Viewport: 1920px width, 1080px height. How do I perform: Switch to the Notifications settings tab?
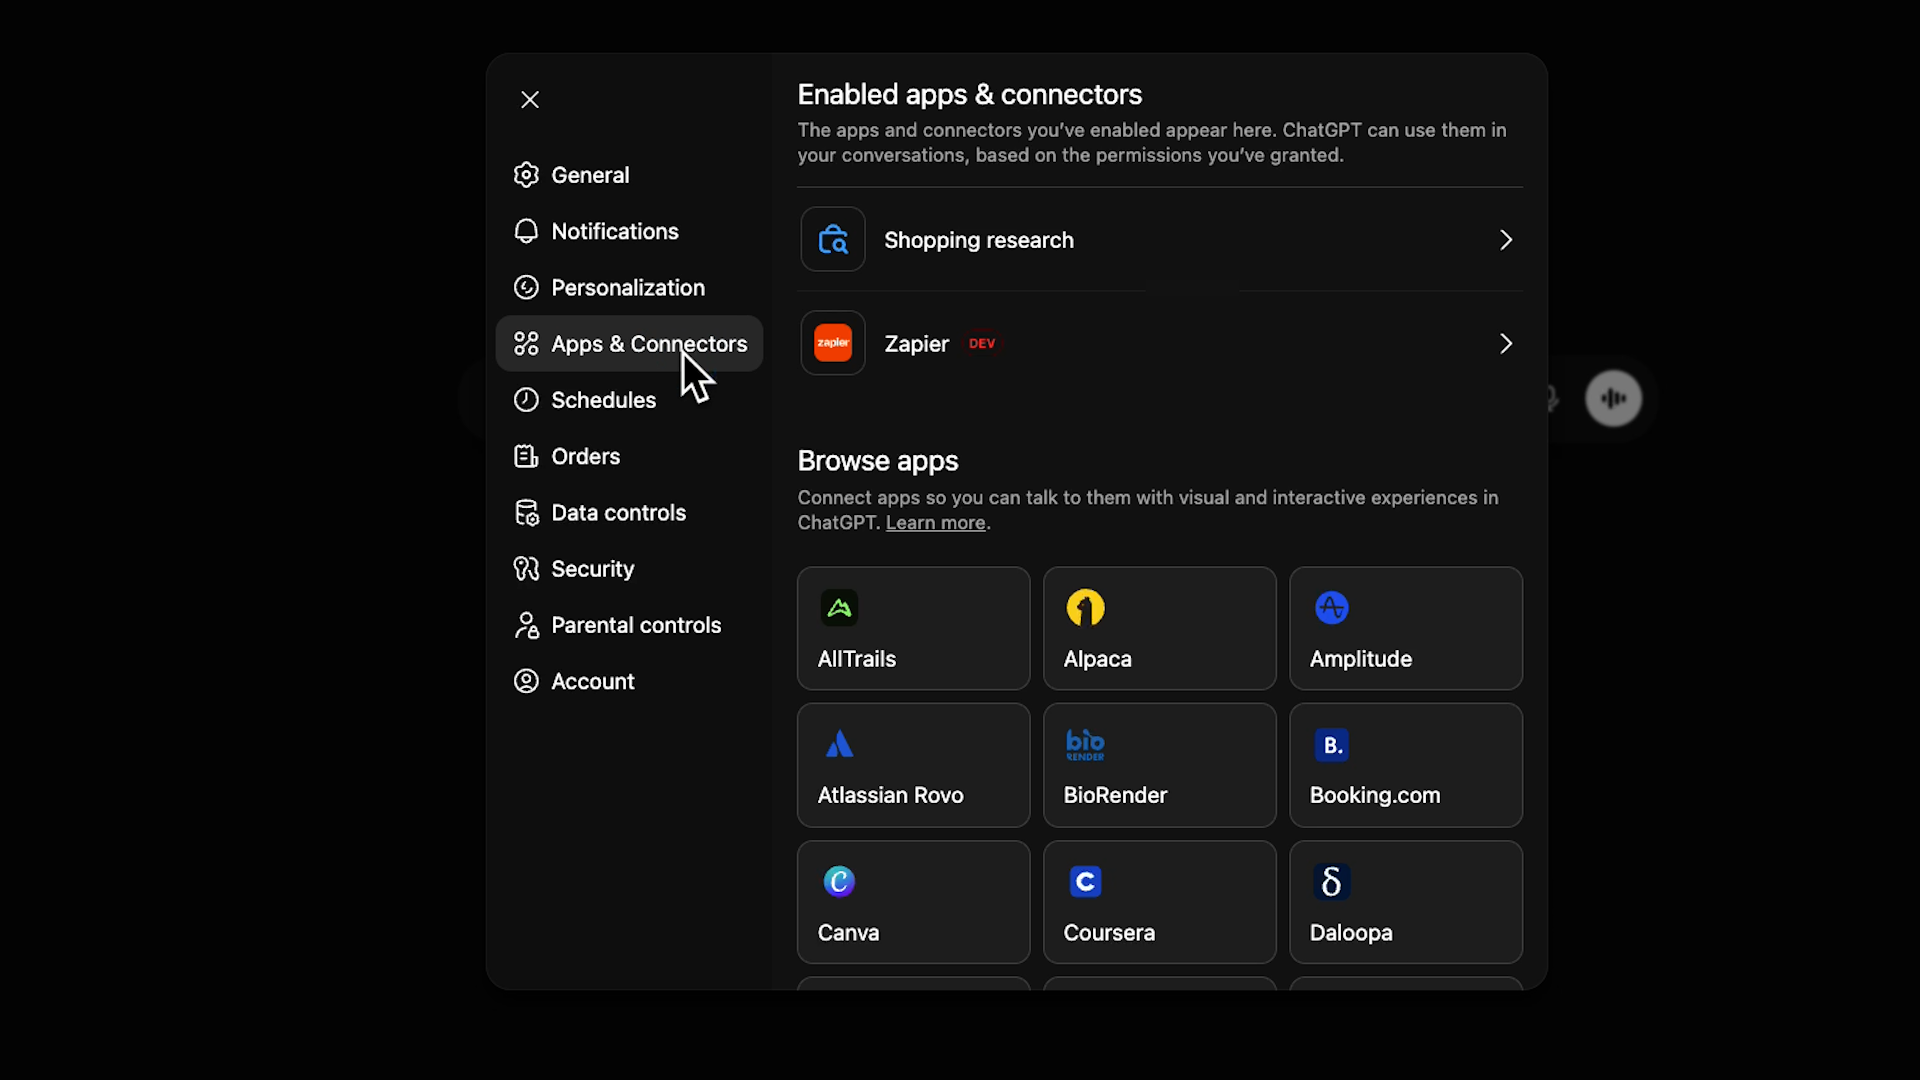(614, 231)
